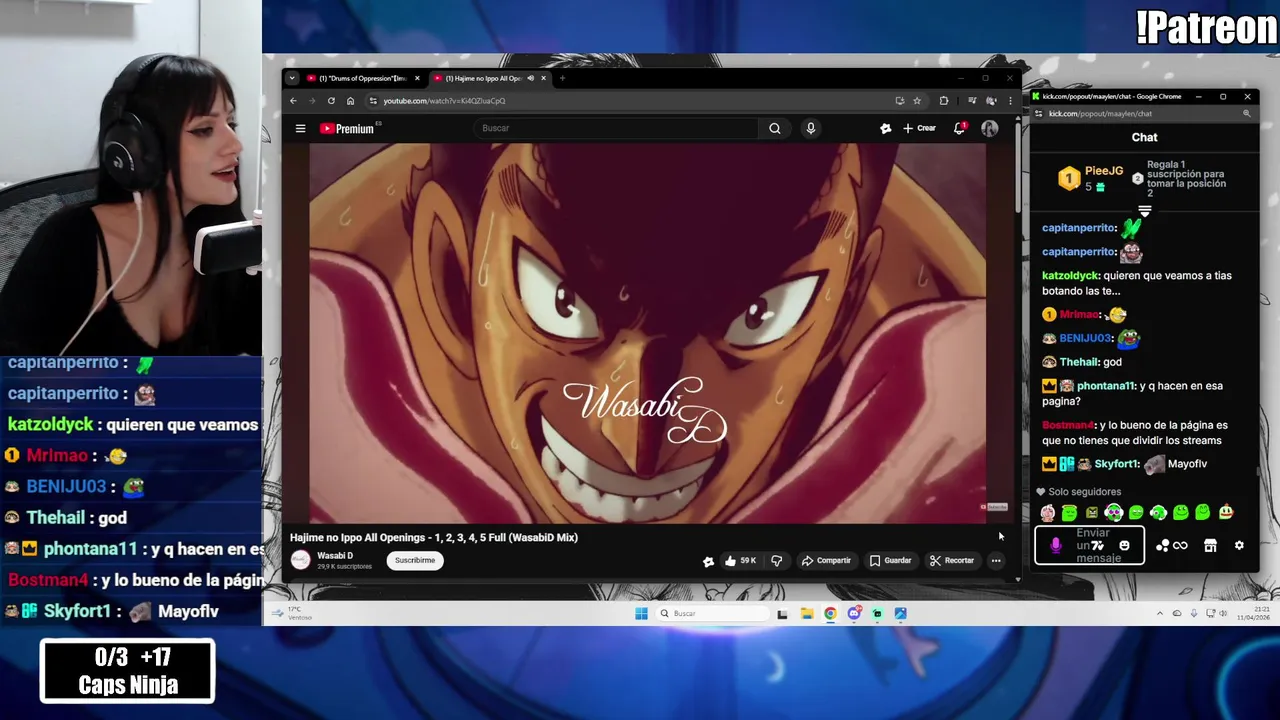
Task: Bookmark this page with star icon
Action: (916, 100)
